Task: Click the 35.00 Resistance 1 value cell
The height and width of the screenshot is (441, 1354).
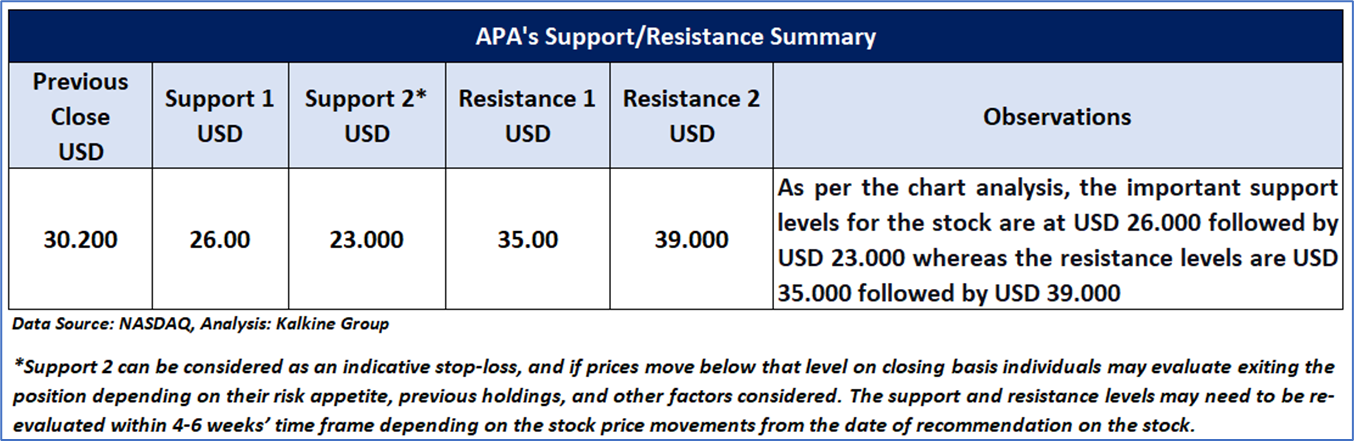Action: tap(527, 241)
